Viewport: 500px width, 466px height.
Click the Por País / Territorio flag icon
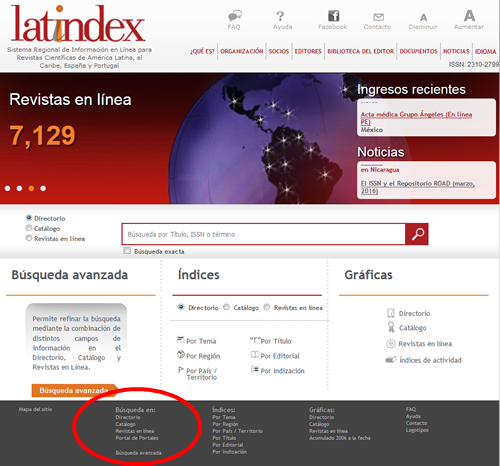(181, 369)
